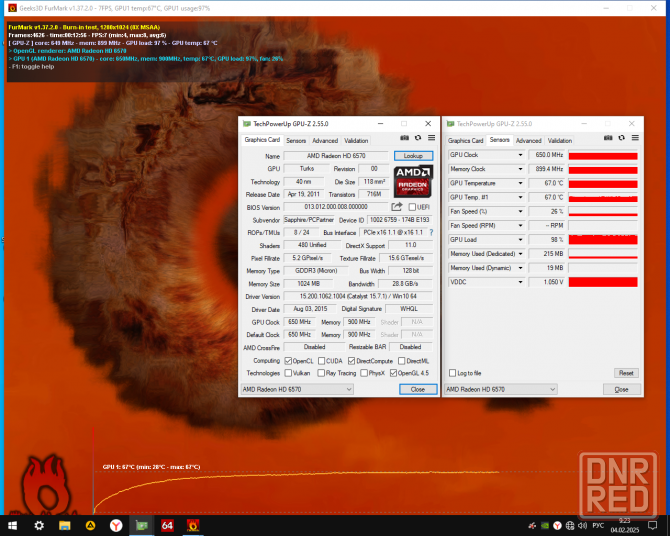
Task: Switch to Advanced tab in left GPU-Z window
Action: pos(325,140)
